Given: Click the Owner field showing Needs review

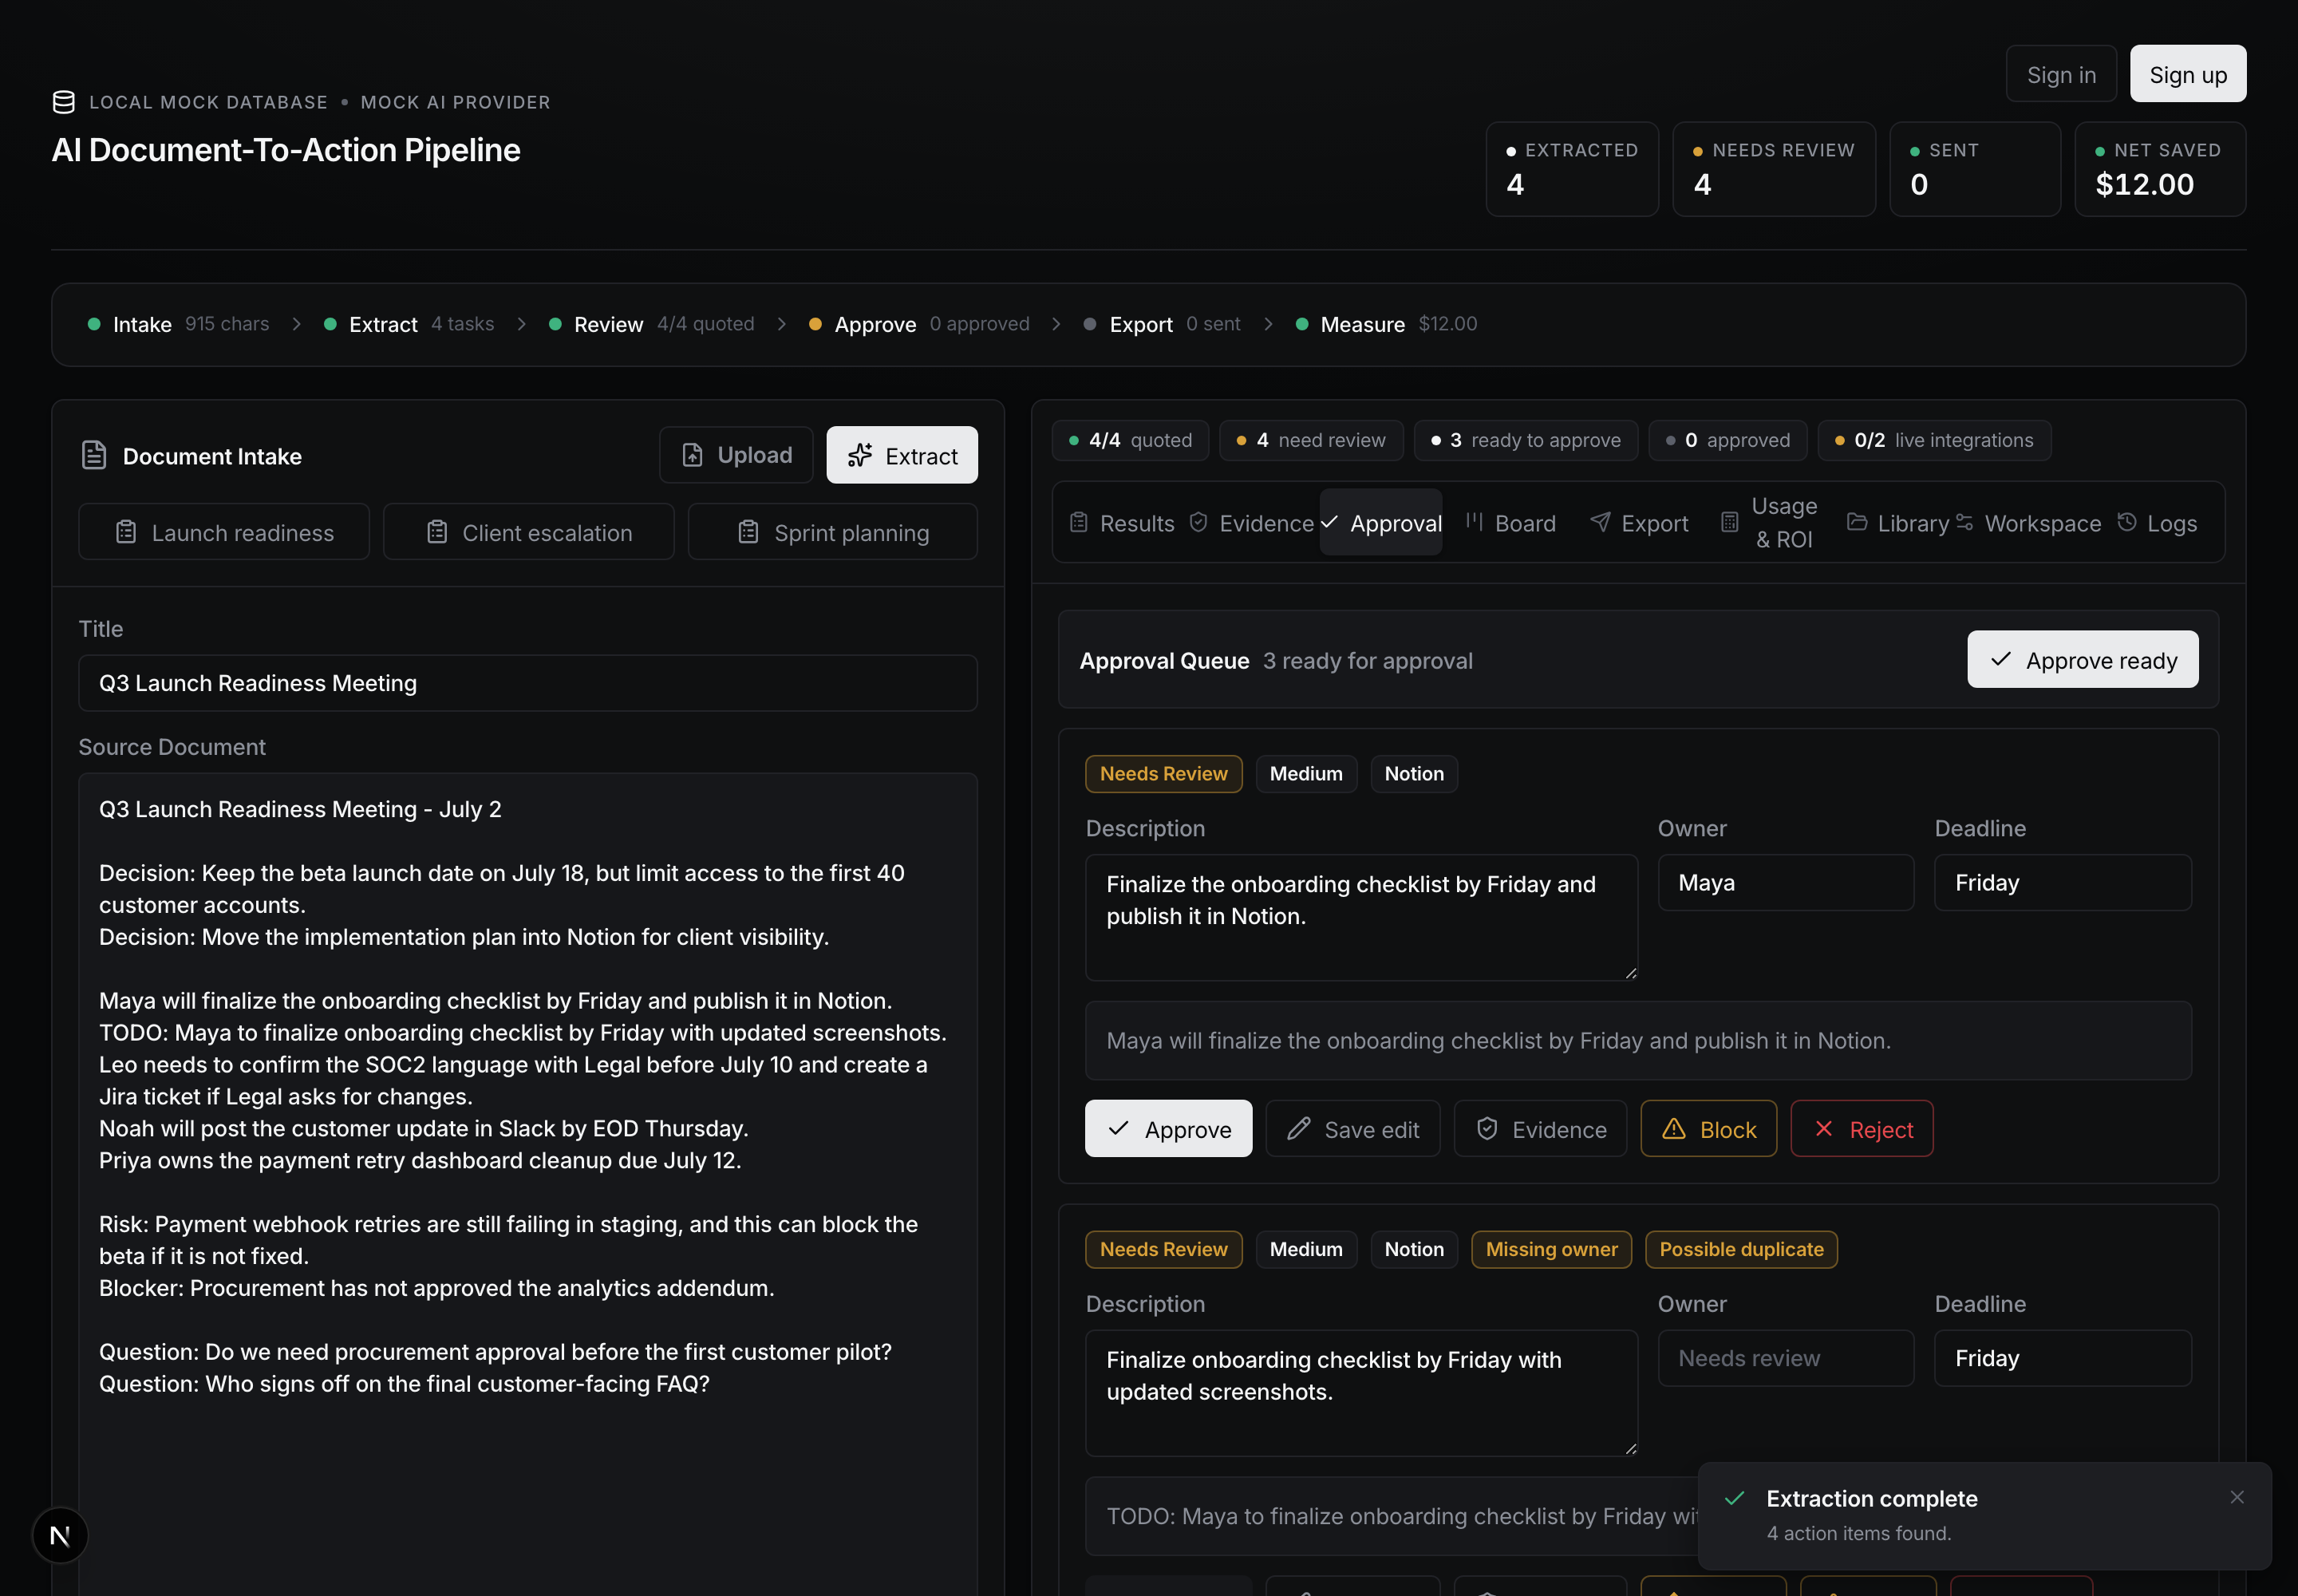Looking at the screenshot, I should click(x=1785, y=1358).
